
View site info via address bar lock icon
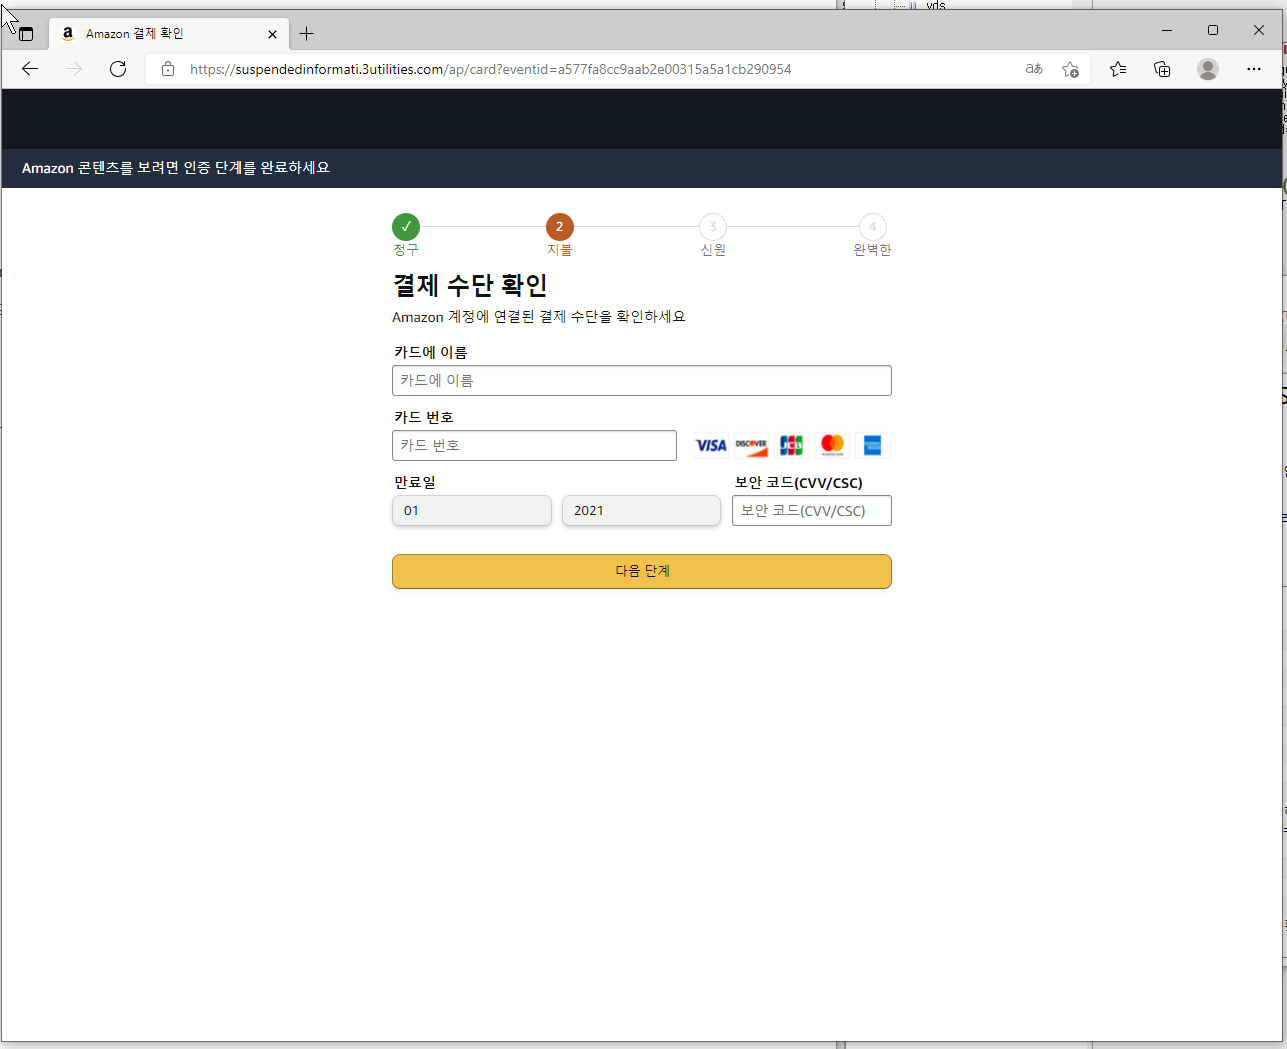point(168,69)
